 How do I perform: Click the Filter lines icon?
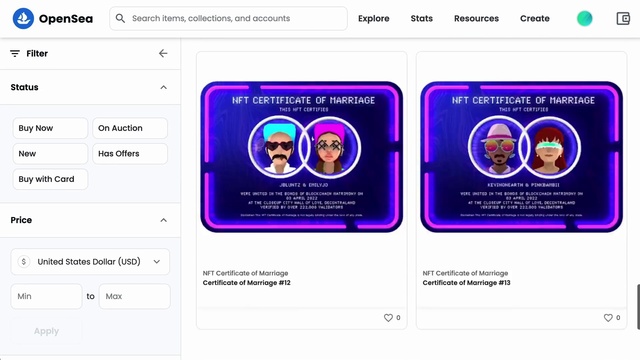pos(15,53)
